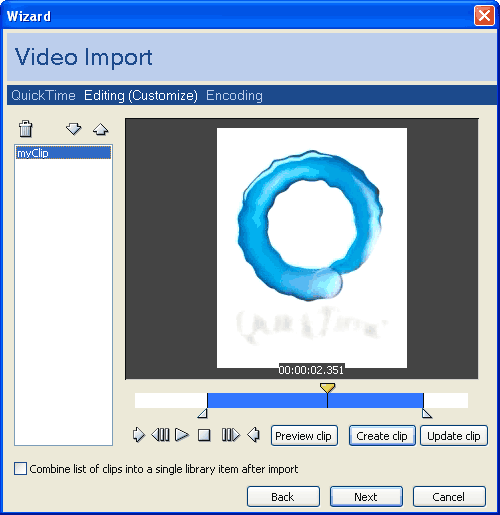Go to the Encoding step tab
500x515 pixels.
coord(234,96)
